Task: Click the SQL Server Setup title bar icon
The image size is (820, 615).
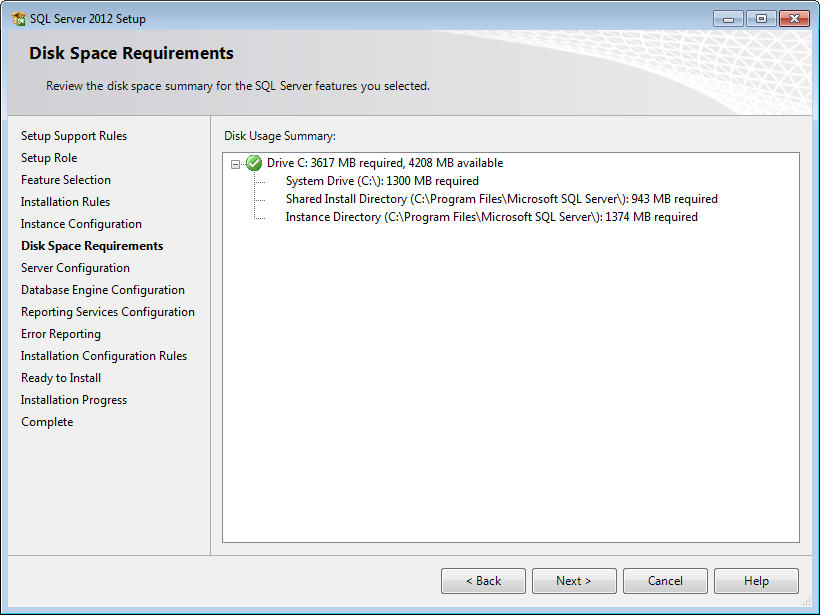Action: tap(18, 19)
